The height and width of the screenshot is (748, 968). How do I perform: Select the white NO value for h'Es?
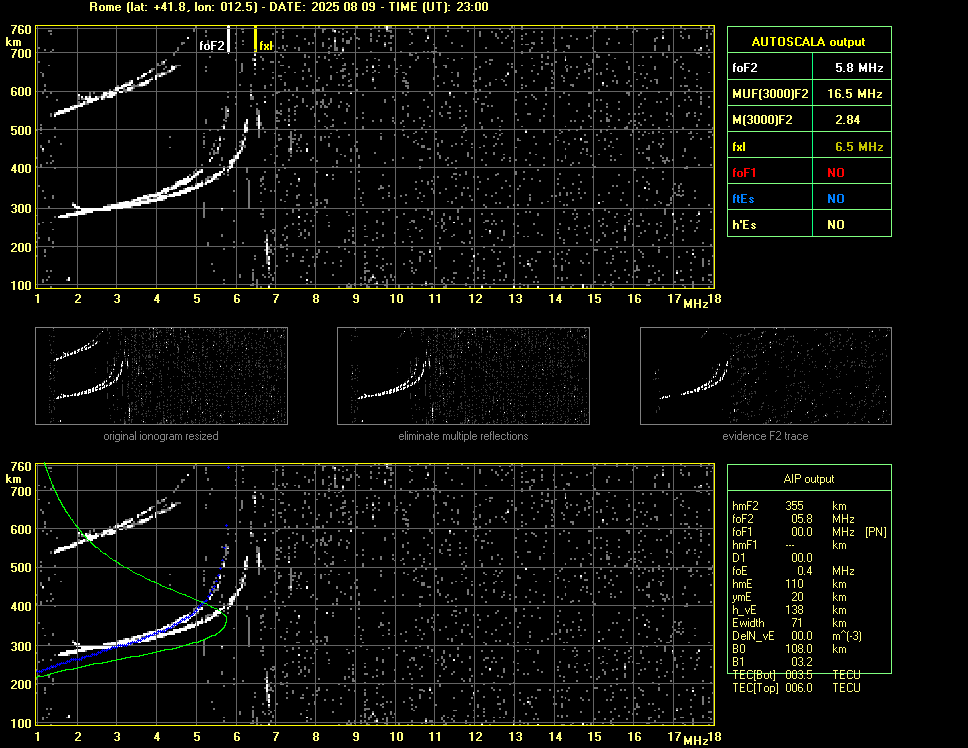(x=835, y=225)
